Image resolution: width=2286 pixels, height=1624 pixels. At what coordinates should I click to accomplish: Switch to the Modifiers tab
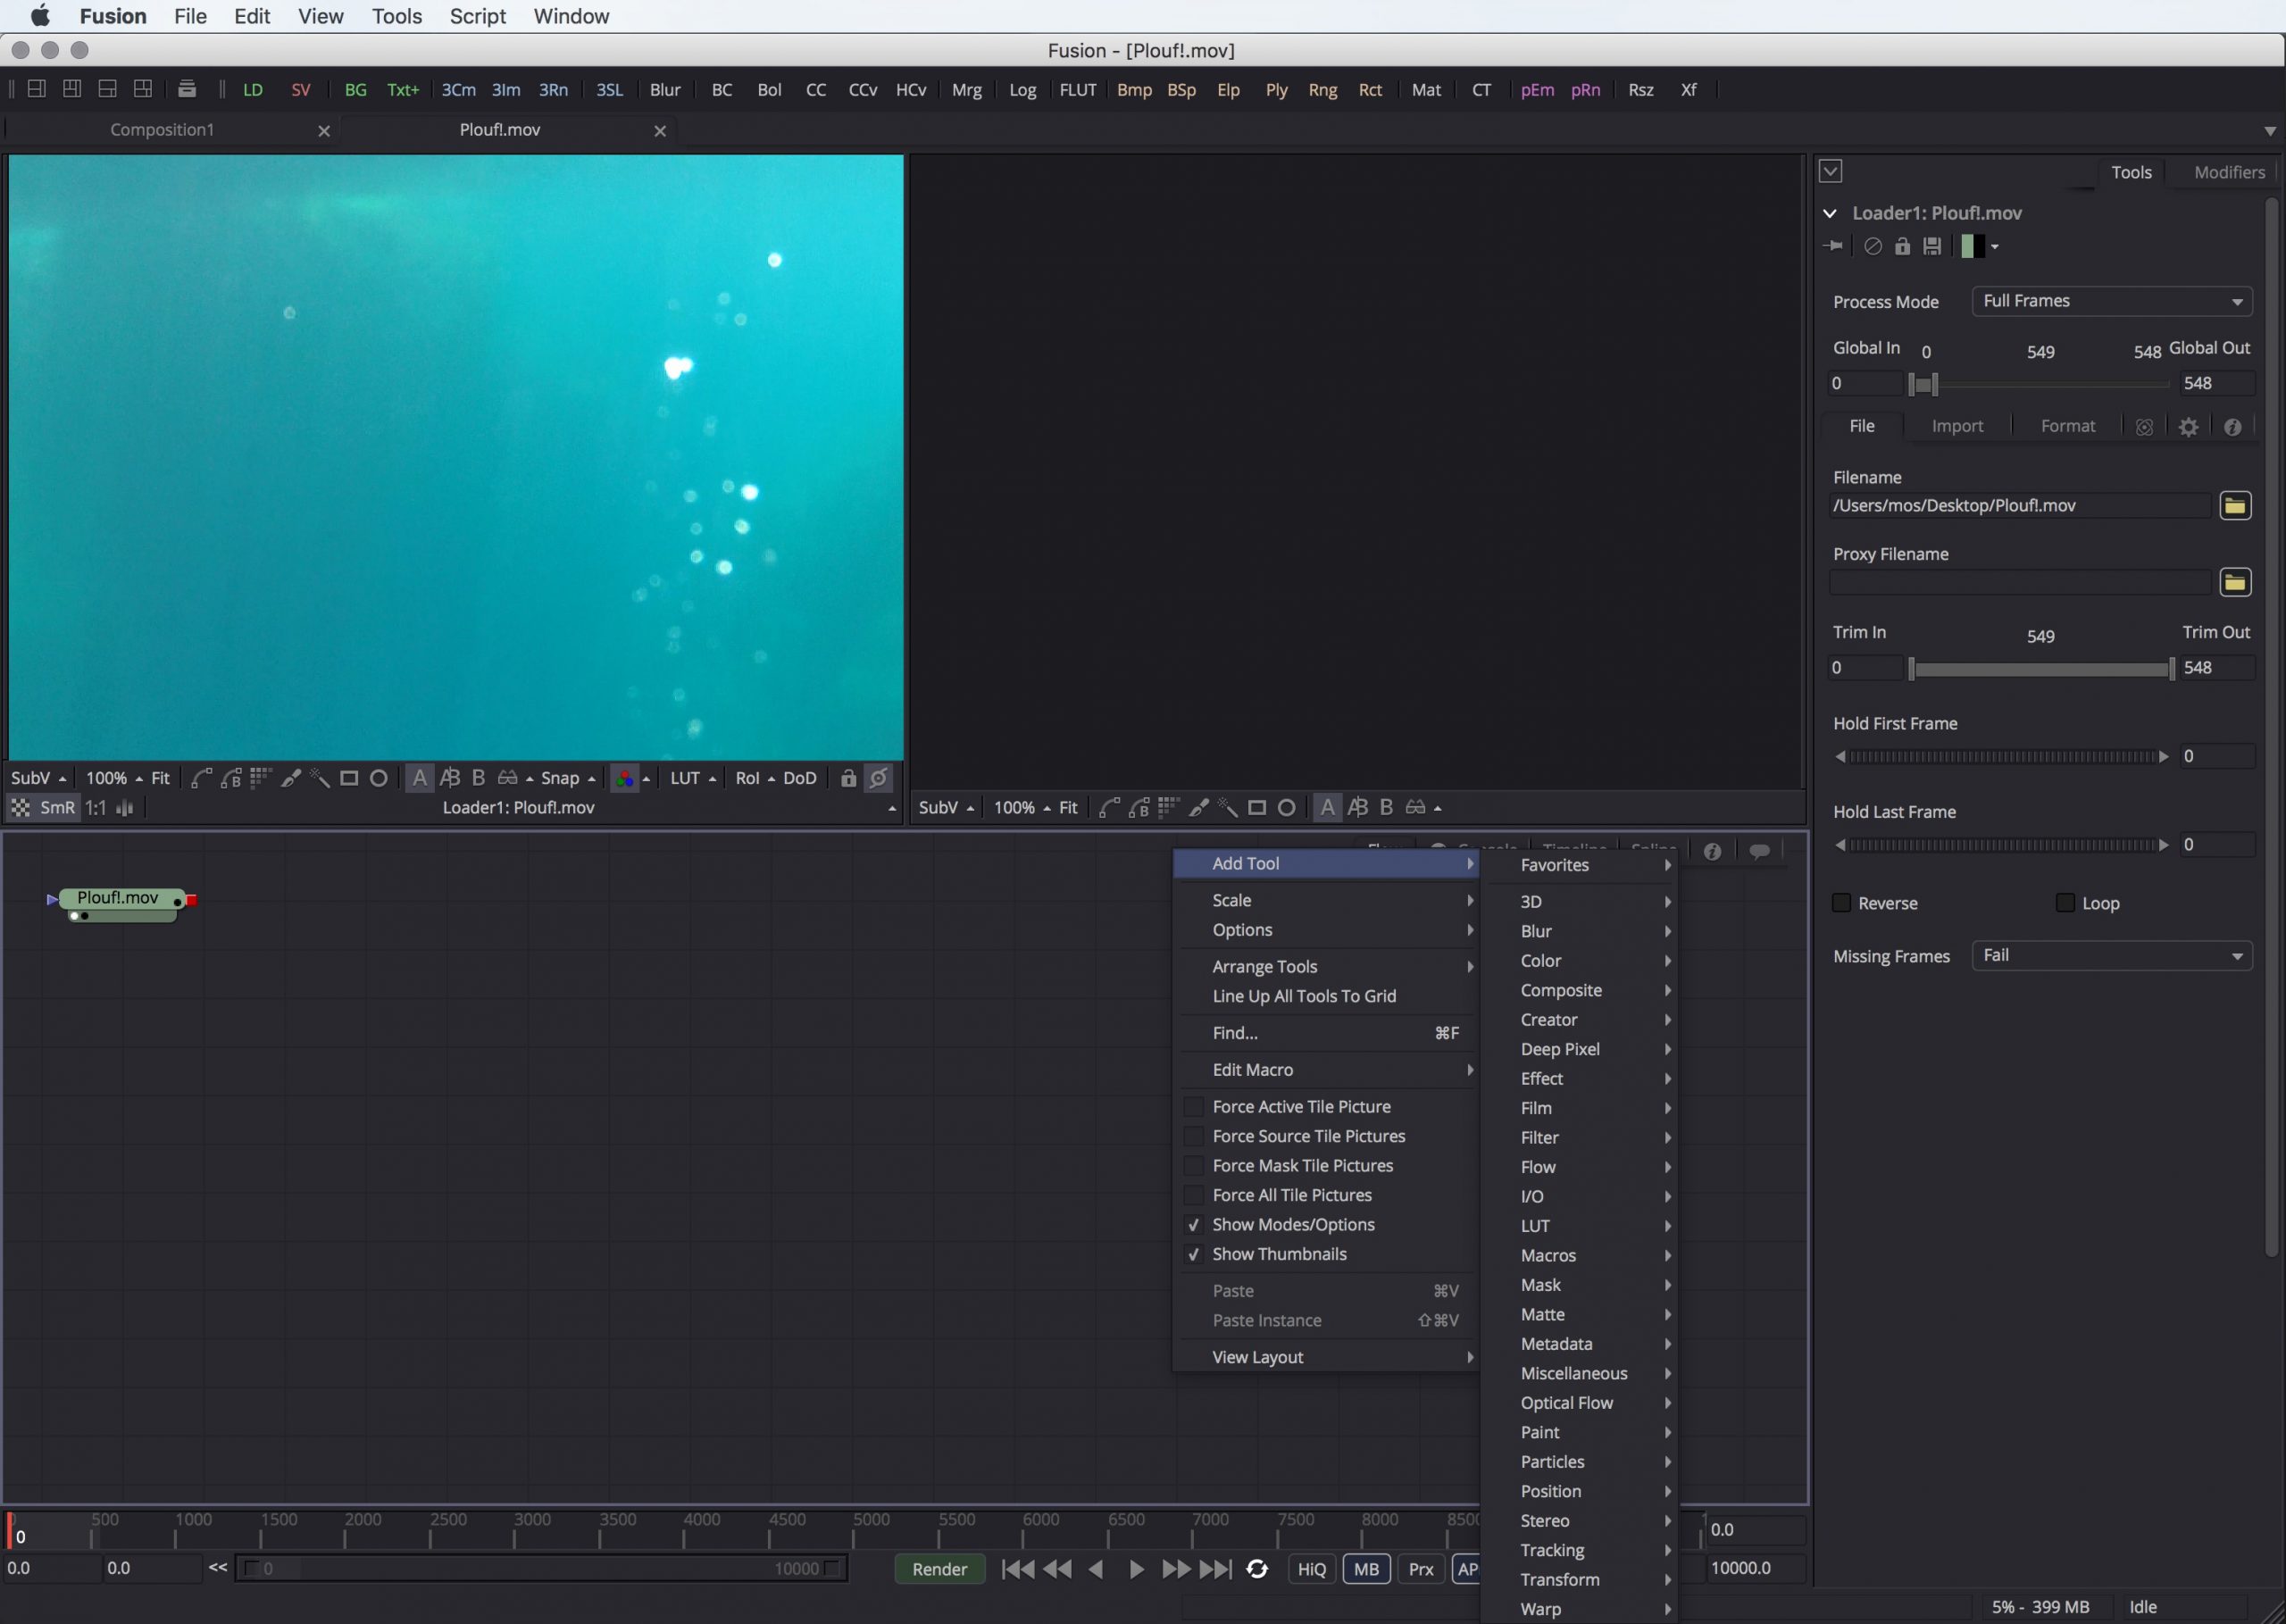2229,172
